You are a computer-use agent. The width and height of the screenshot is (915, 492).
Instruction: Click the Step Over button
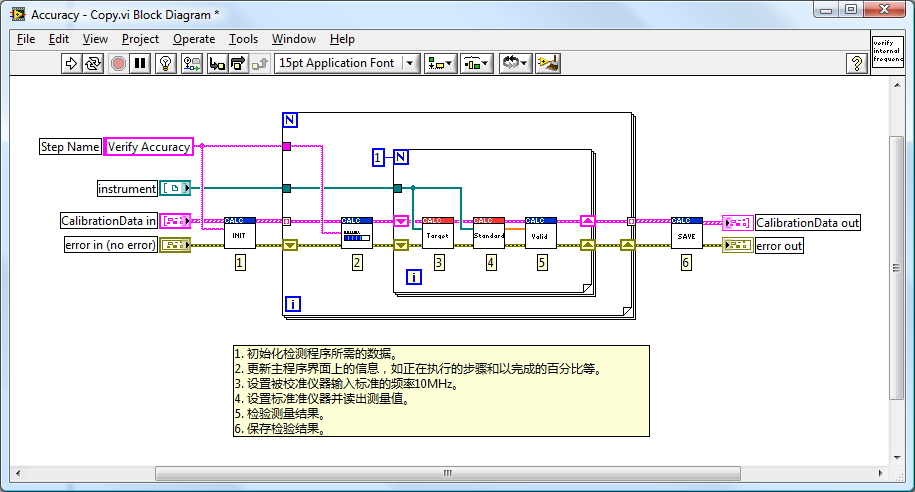pyautogui.click(x=237, y=63)
